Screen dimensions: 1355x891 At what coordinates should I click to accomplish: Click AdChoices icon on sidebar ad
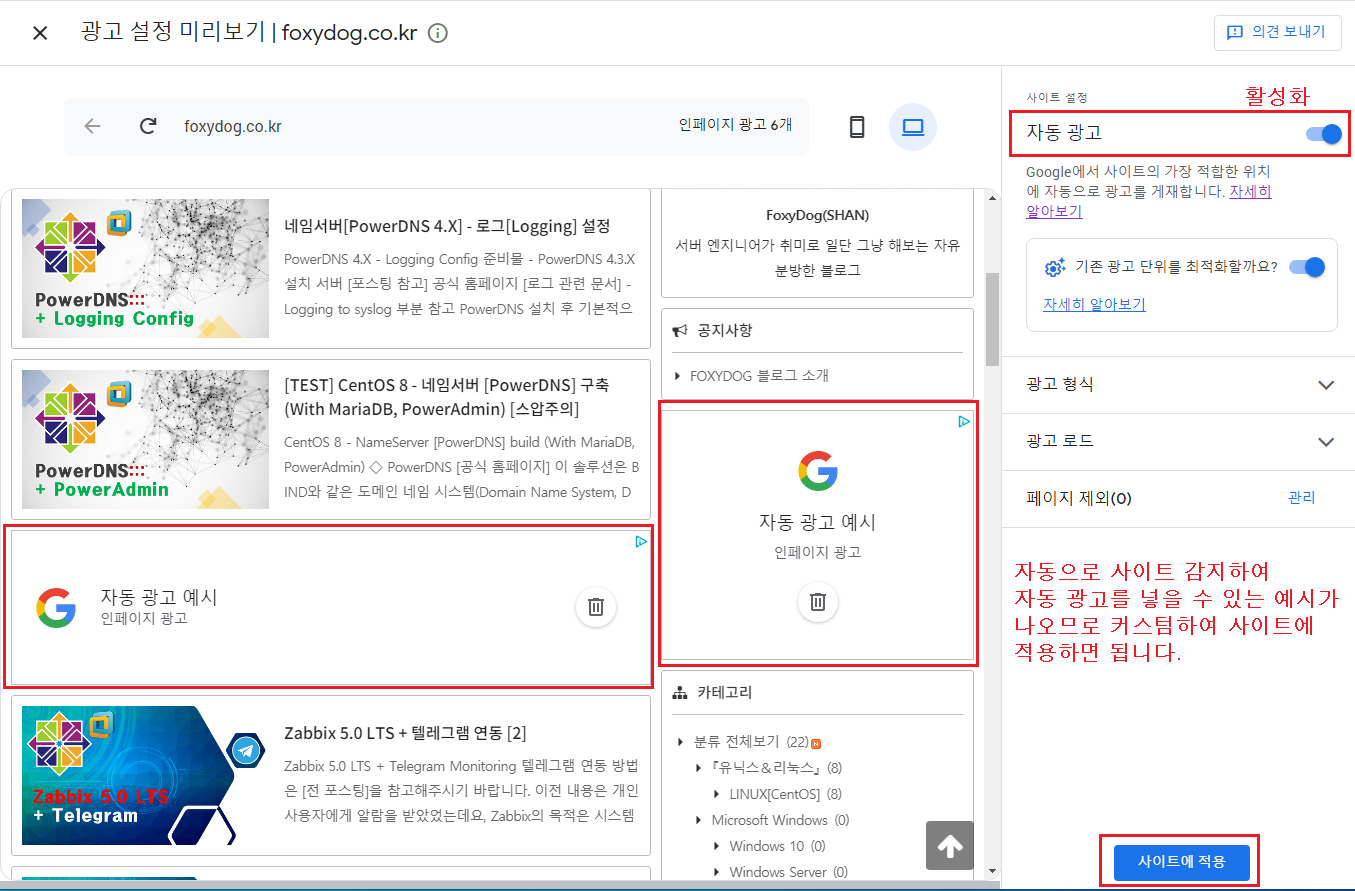tap(963, 422)
